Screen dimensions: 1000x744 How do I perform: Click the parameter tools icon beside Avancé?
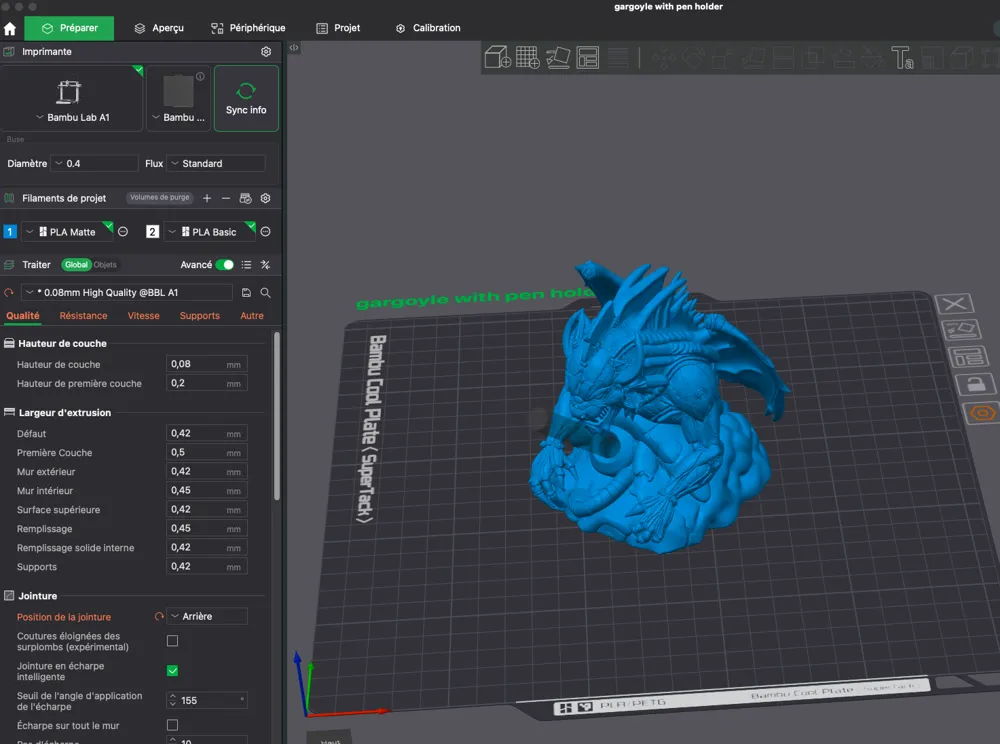pos(265,265)
